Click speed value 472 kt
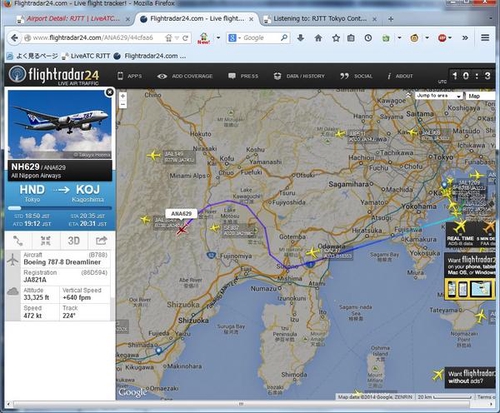Image resolution: width=500 pixels, height=413 pixels. point(33,315)
